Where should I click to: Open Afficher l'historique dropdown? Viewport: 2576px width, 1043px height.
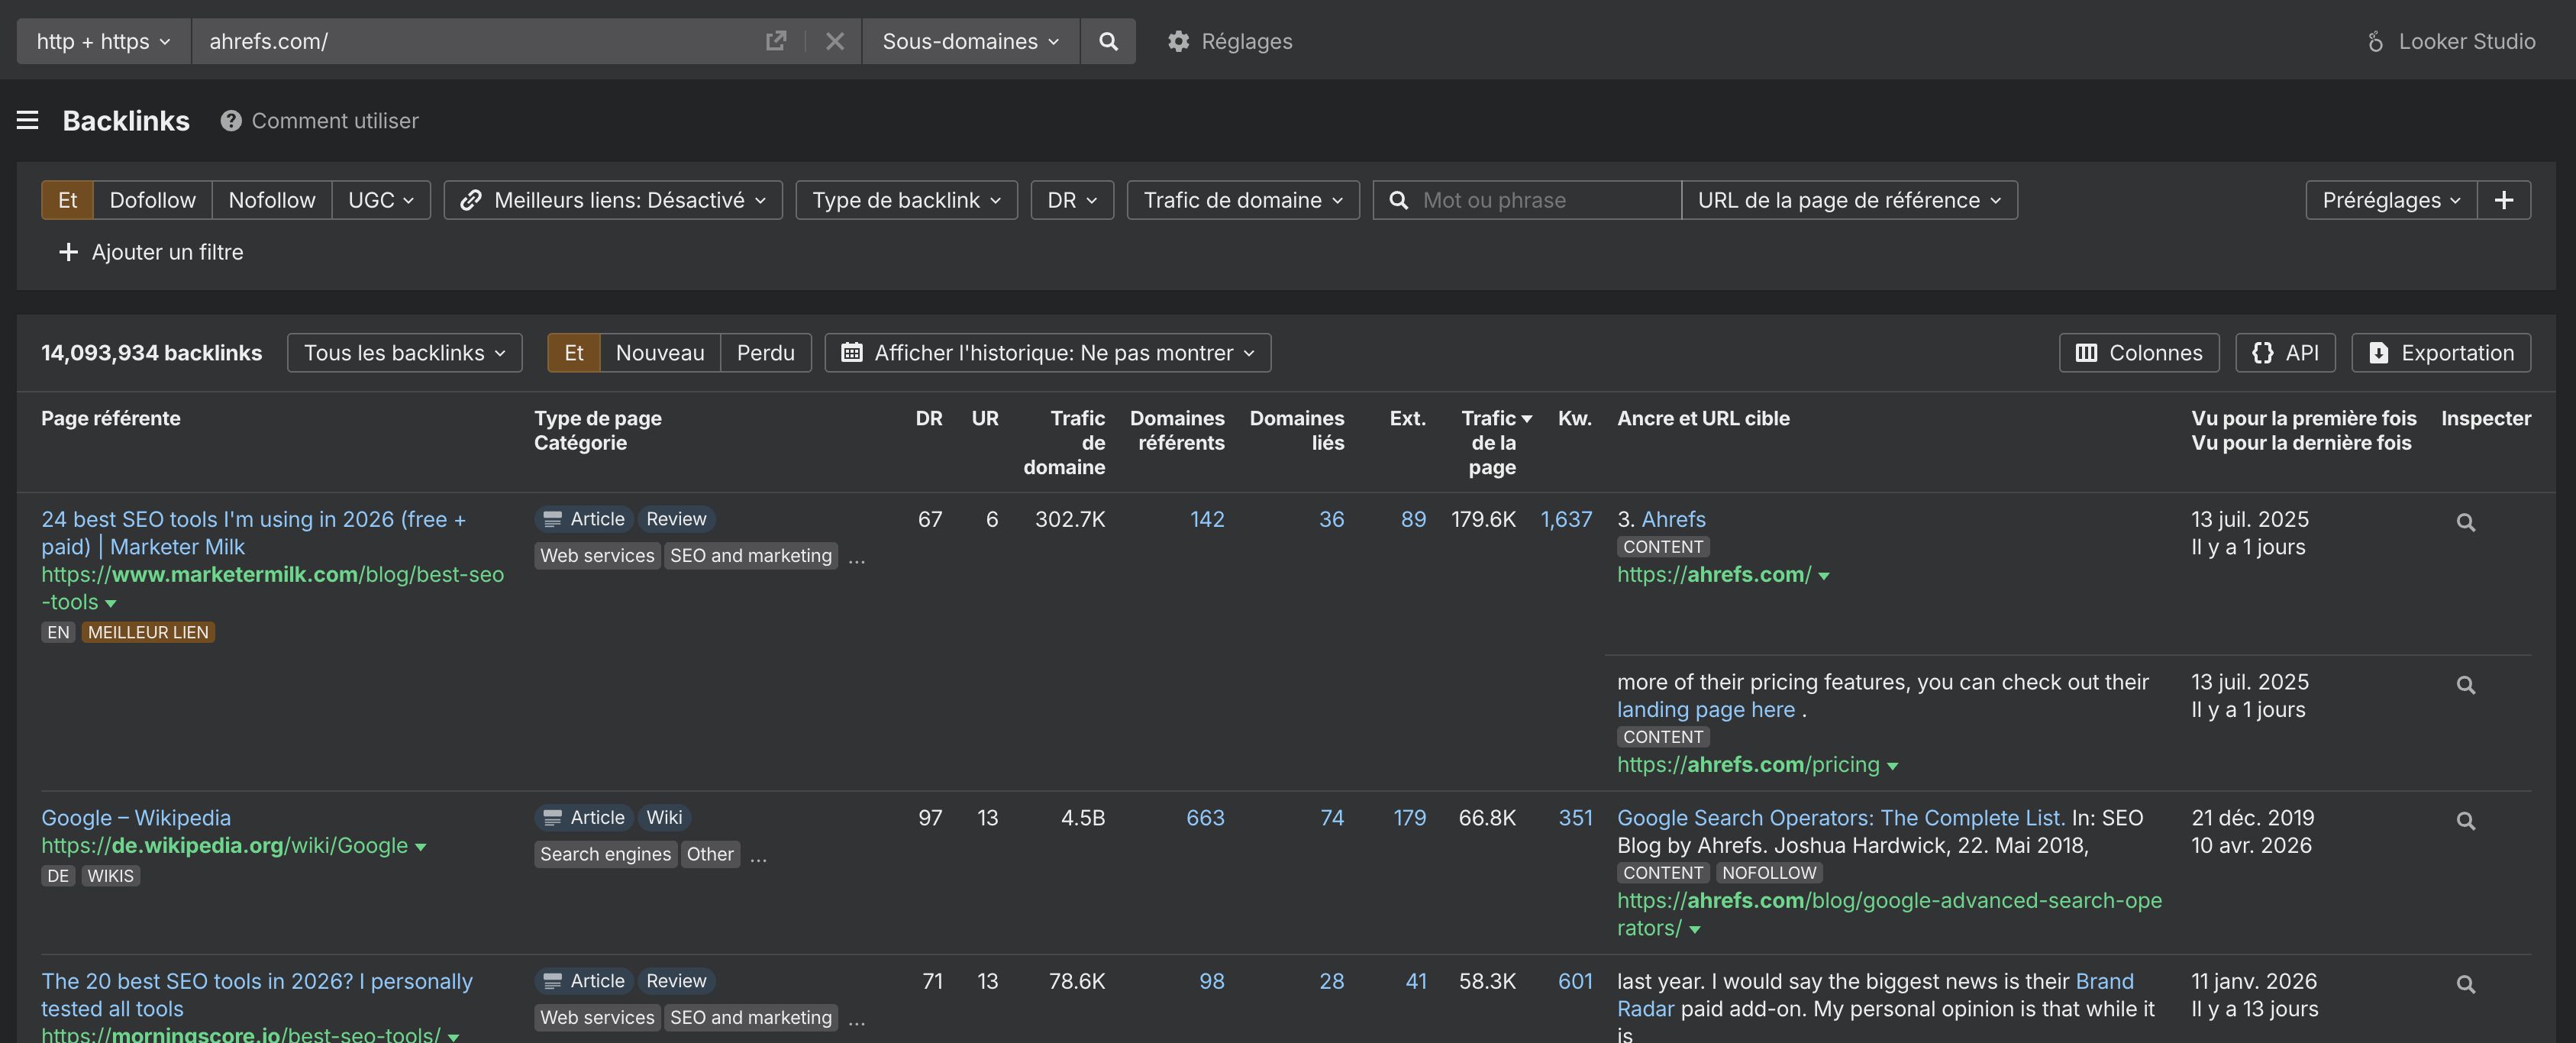click(1048, 353)
